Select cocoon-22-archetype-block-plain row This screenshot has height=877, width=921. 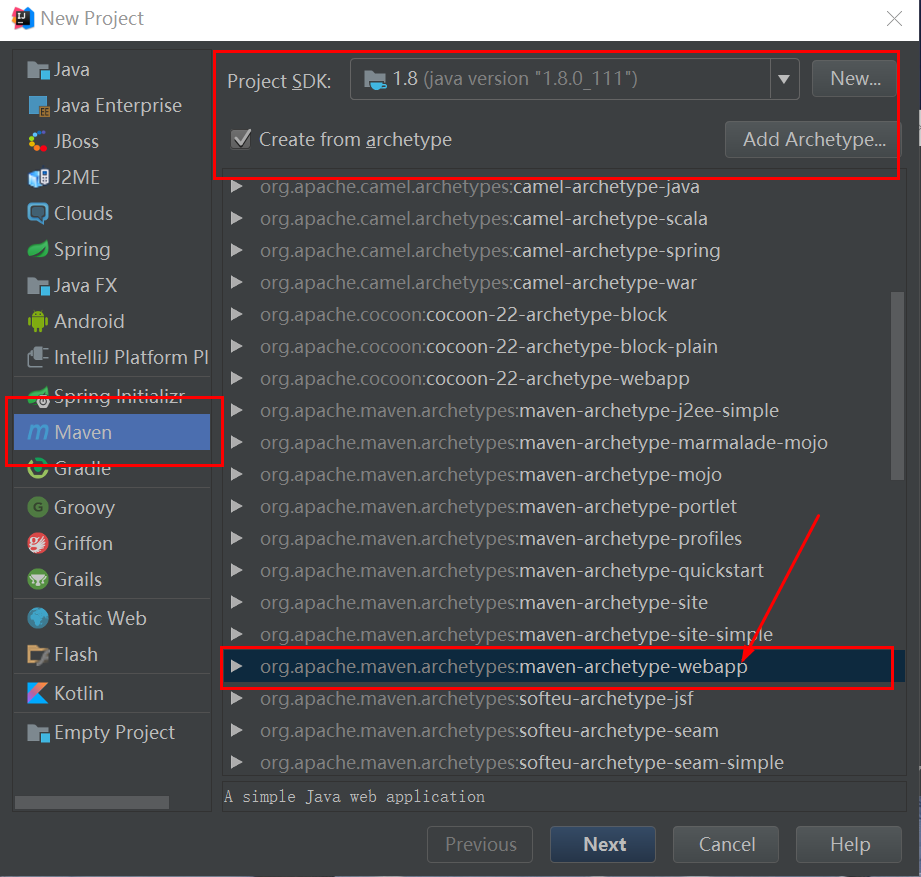563,347
